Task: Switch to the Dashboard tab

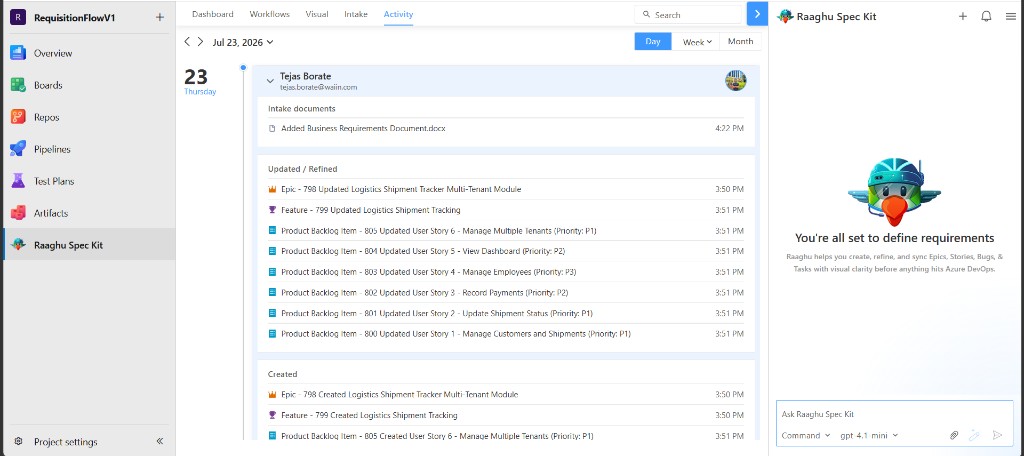Action: click(x=213, y=14)
